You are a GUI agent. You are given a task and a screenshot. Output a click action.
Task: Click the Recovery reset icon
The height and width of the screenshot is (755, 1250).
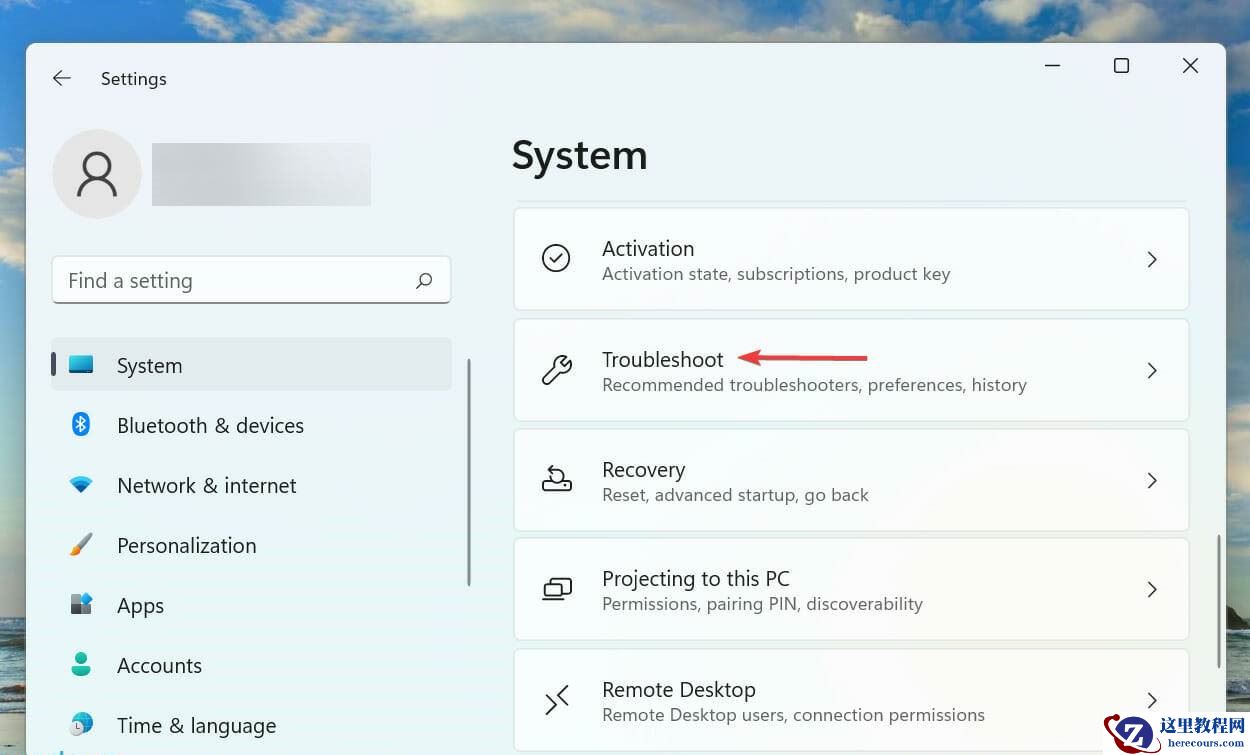click(557, 479)
